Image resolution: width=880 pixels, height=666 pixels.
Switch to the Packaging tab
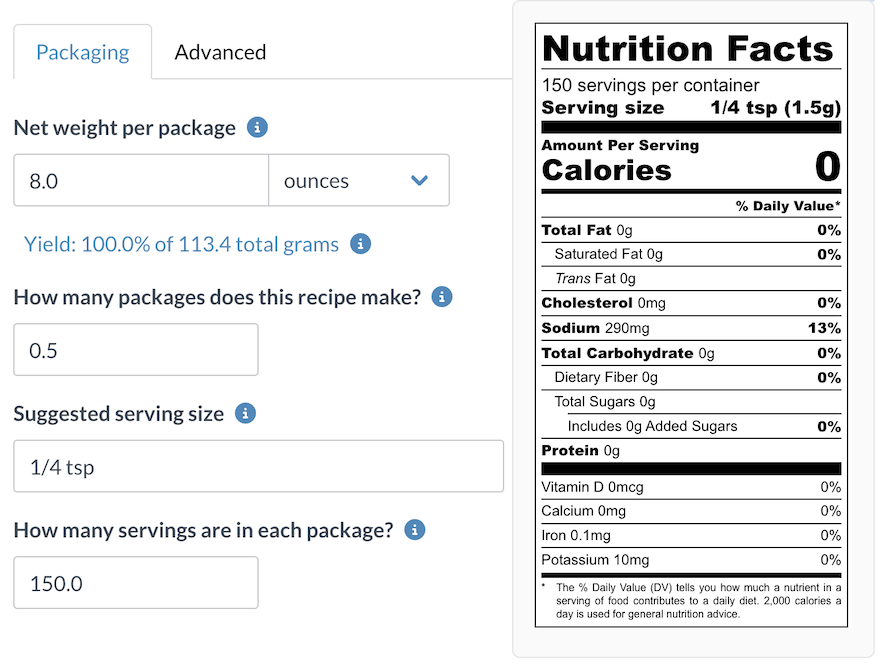(x=82, y=52)
